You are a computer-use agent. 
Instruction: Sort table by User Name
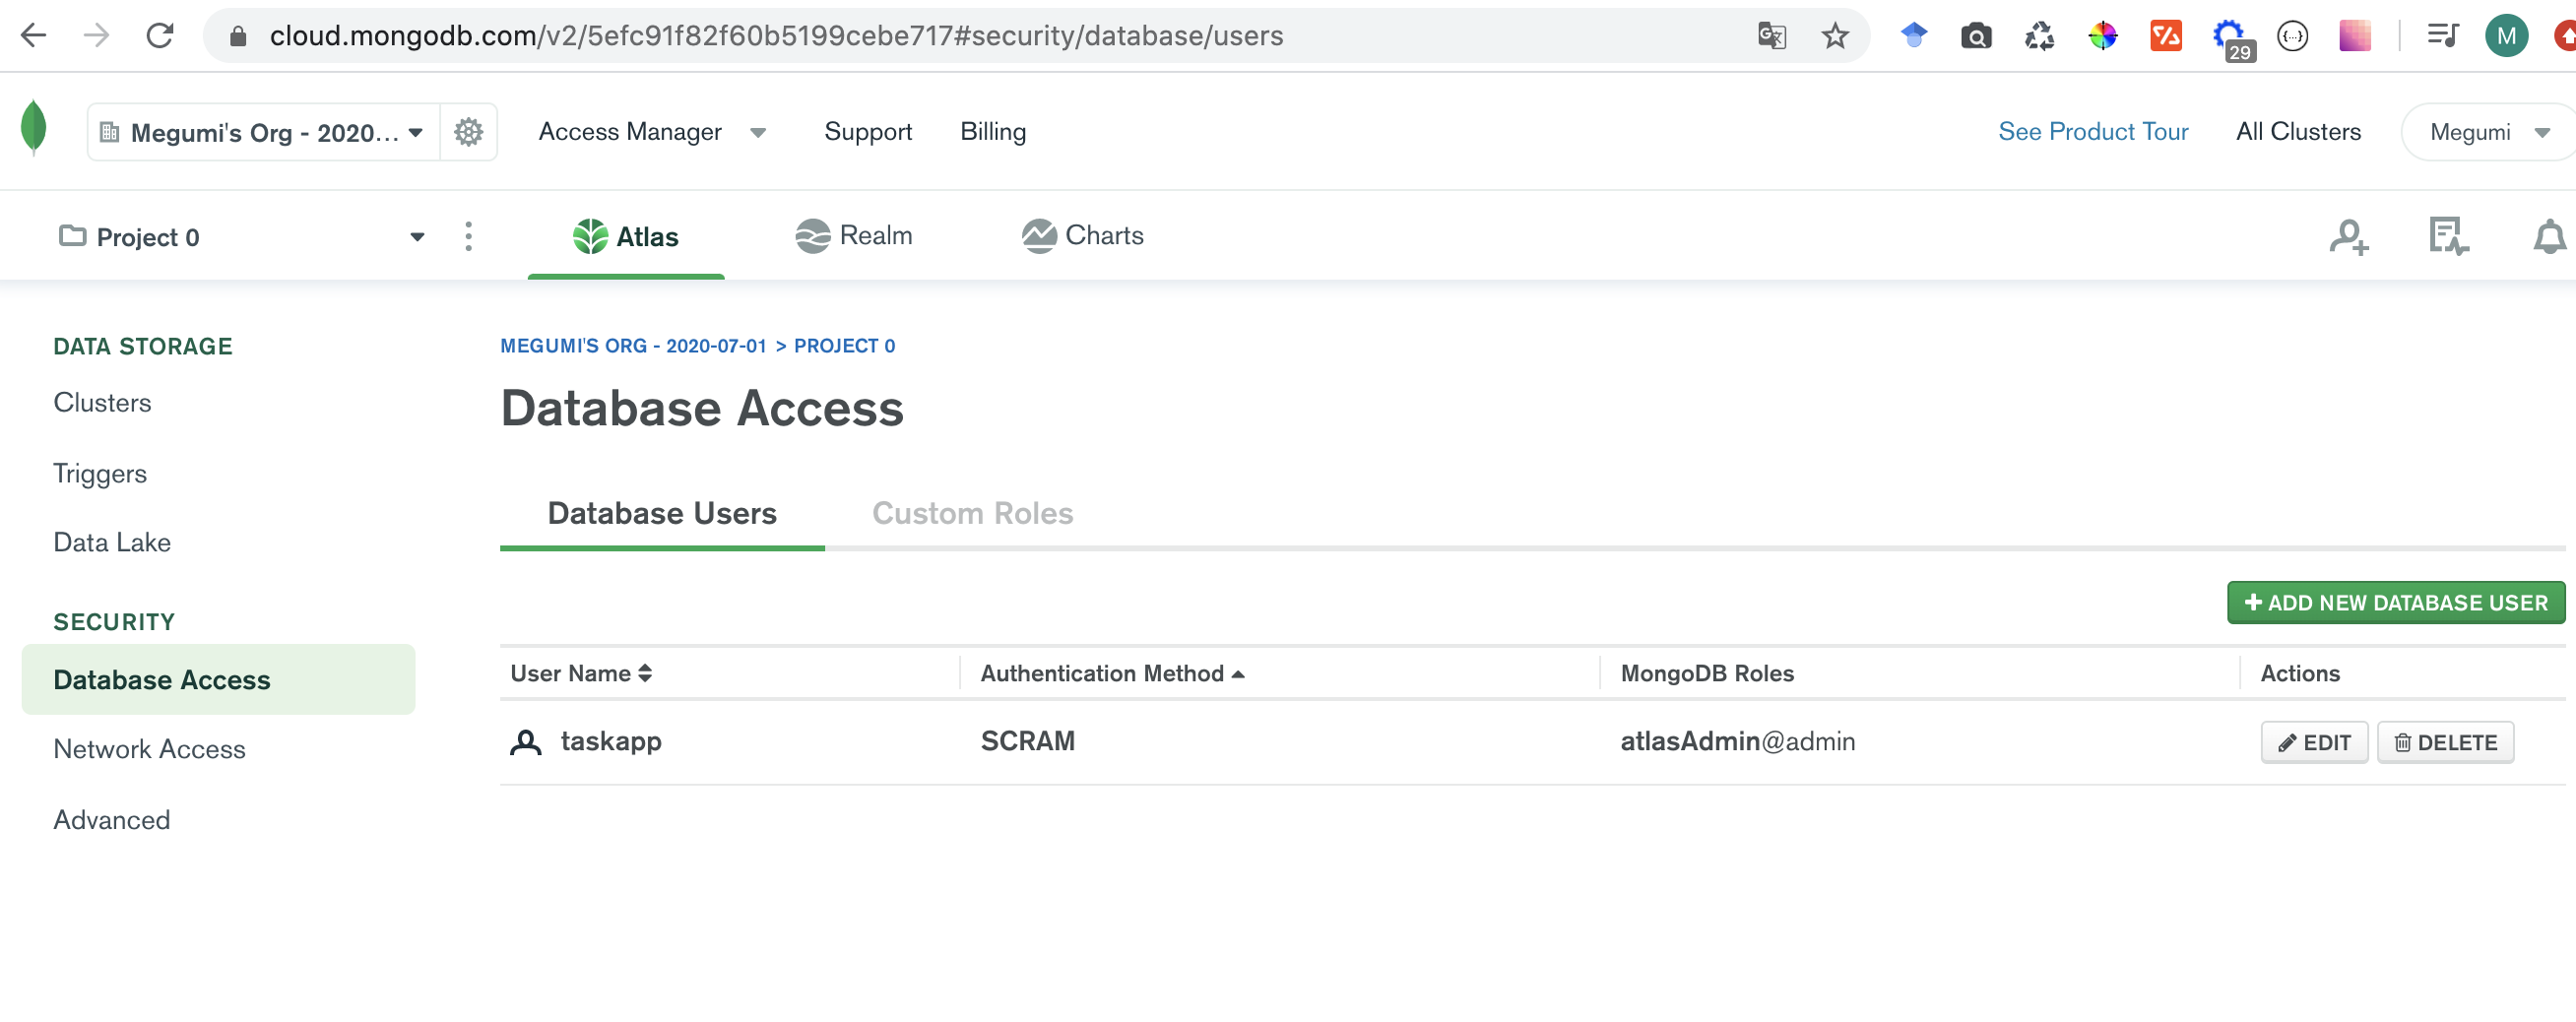581,673
